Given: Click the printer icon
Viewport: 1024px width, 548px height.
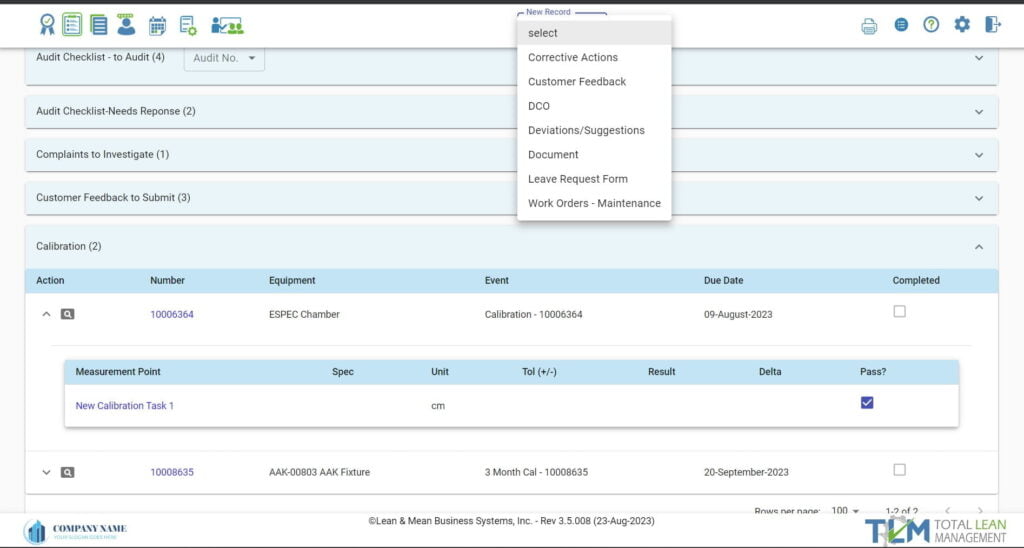Looking at the screenshot, I should click(869, 26).
